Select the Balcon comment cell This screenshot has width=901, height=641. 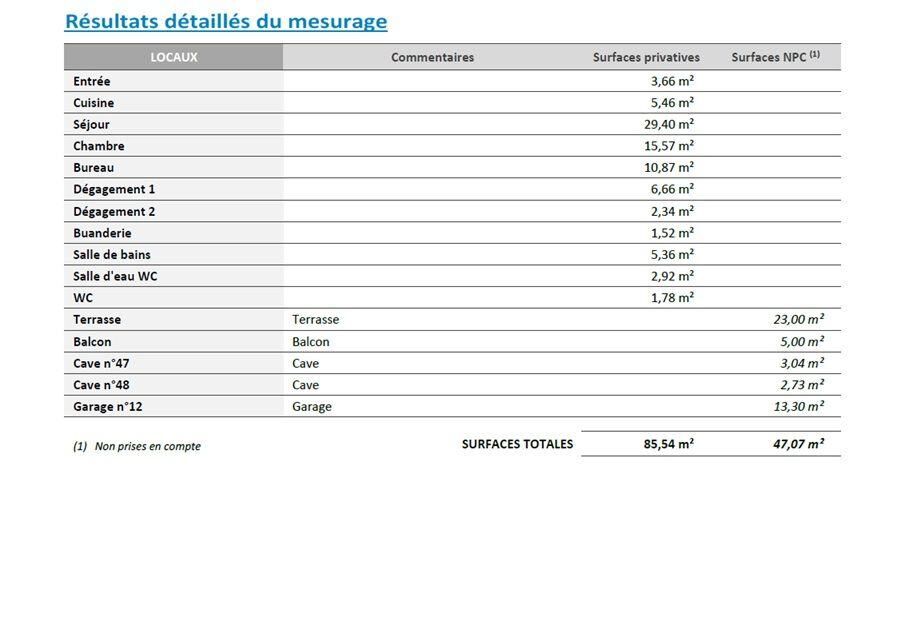311,342
